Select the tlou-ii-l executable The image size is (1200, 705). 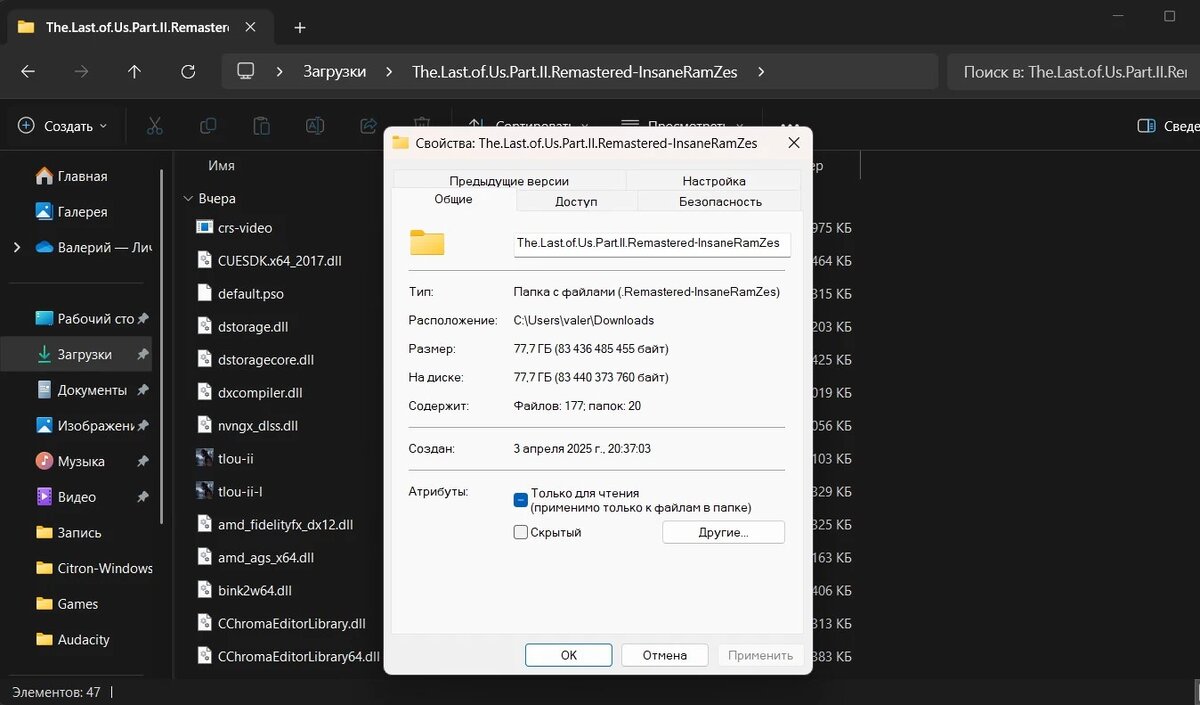[x=240, y=492]
